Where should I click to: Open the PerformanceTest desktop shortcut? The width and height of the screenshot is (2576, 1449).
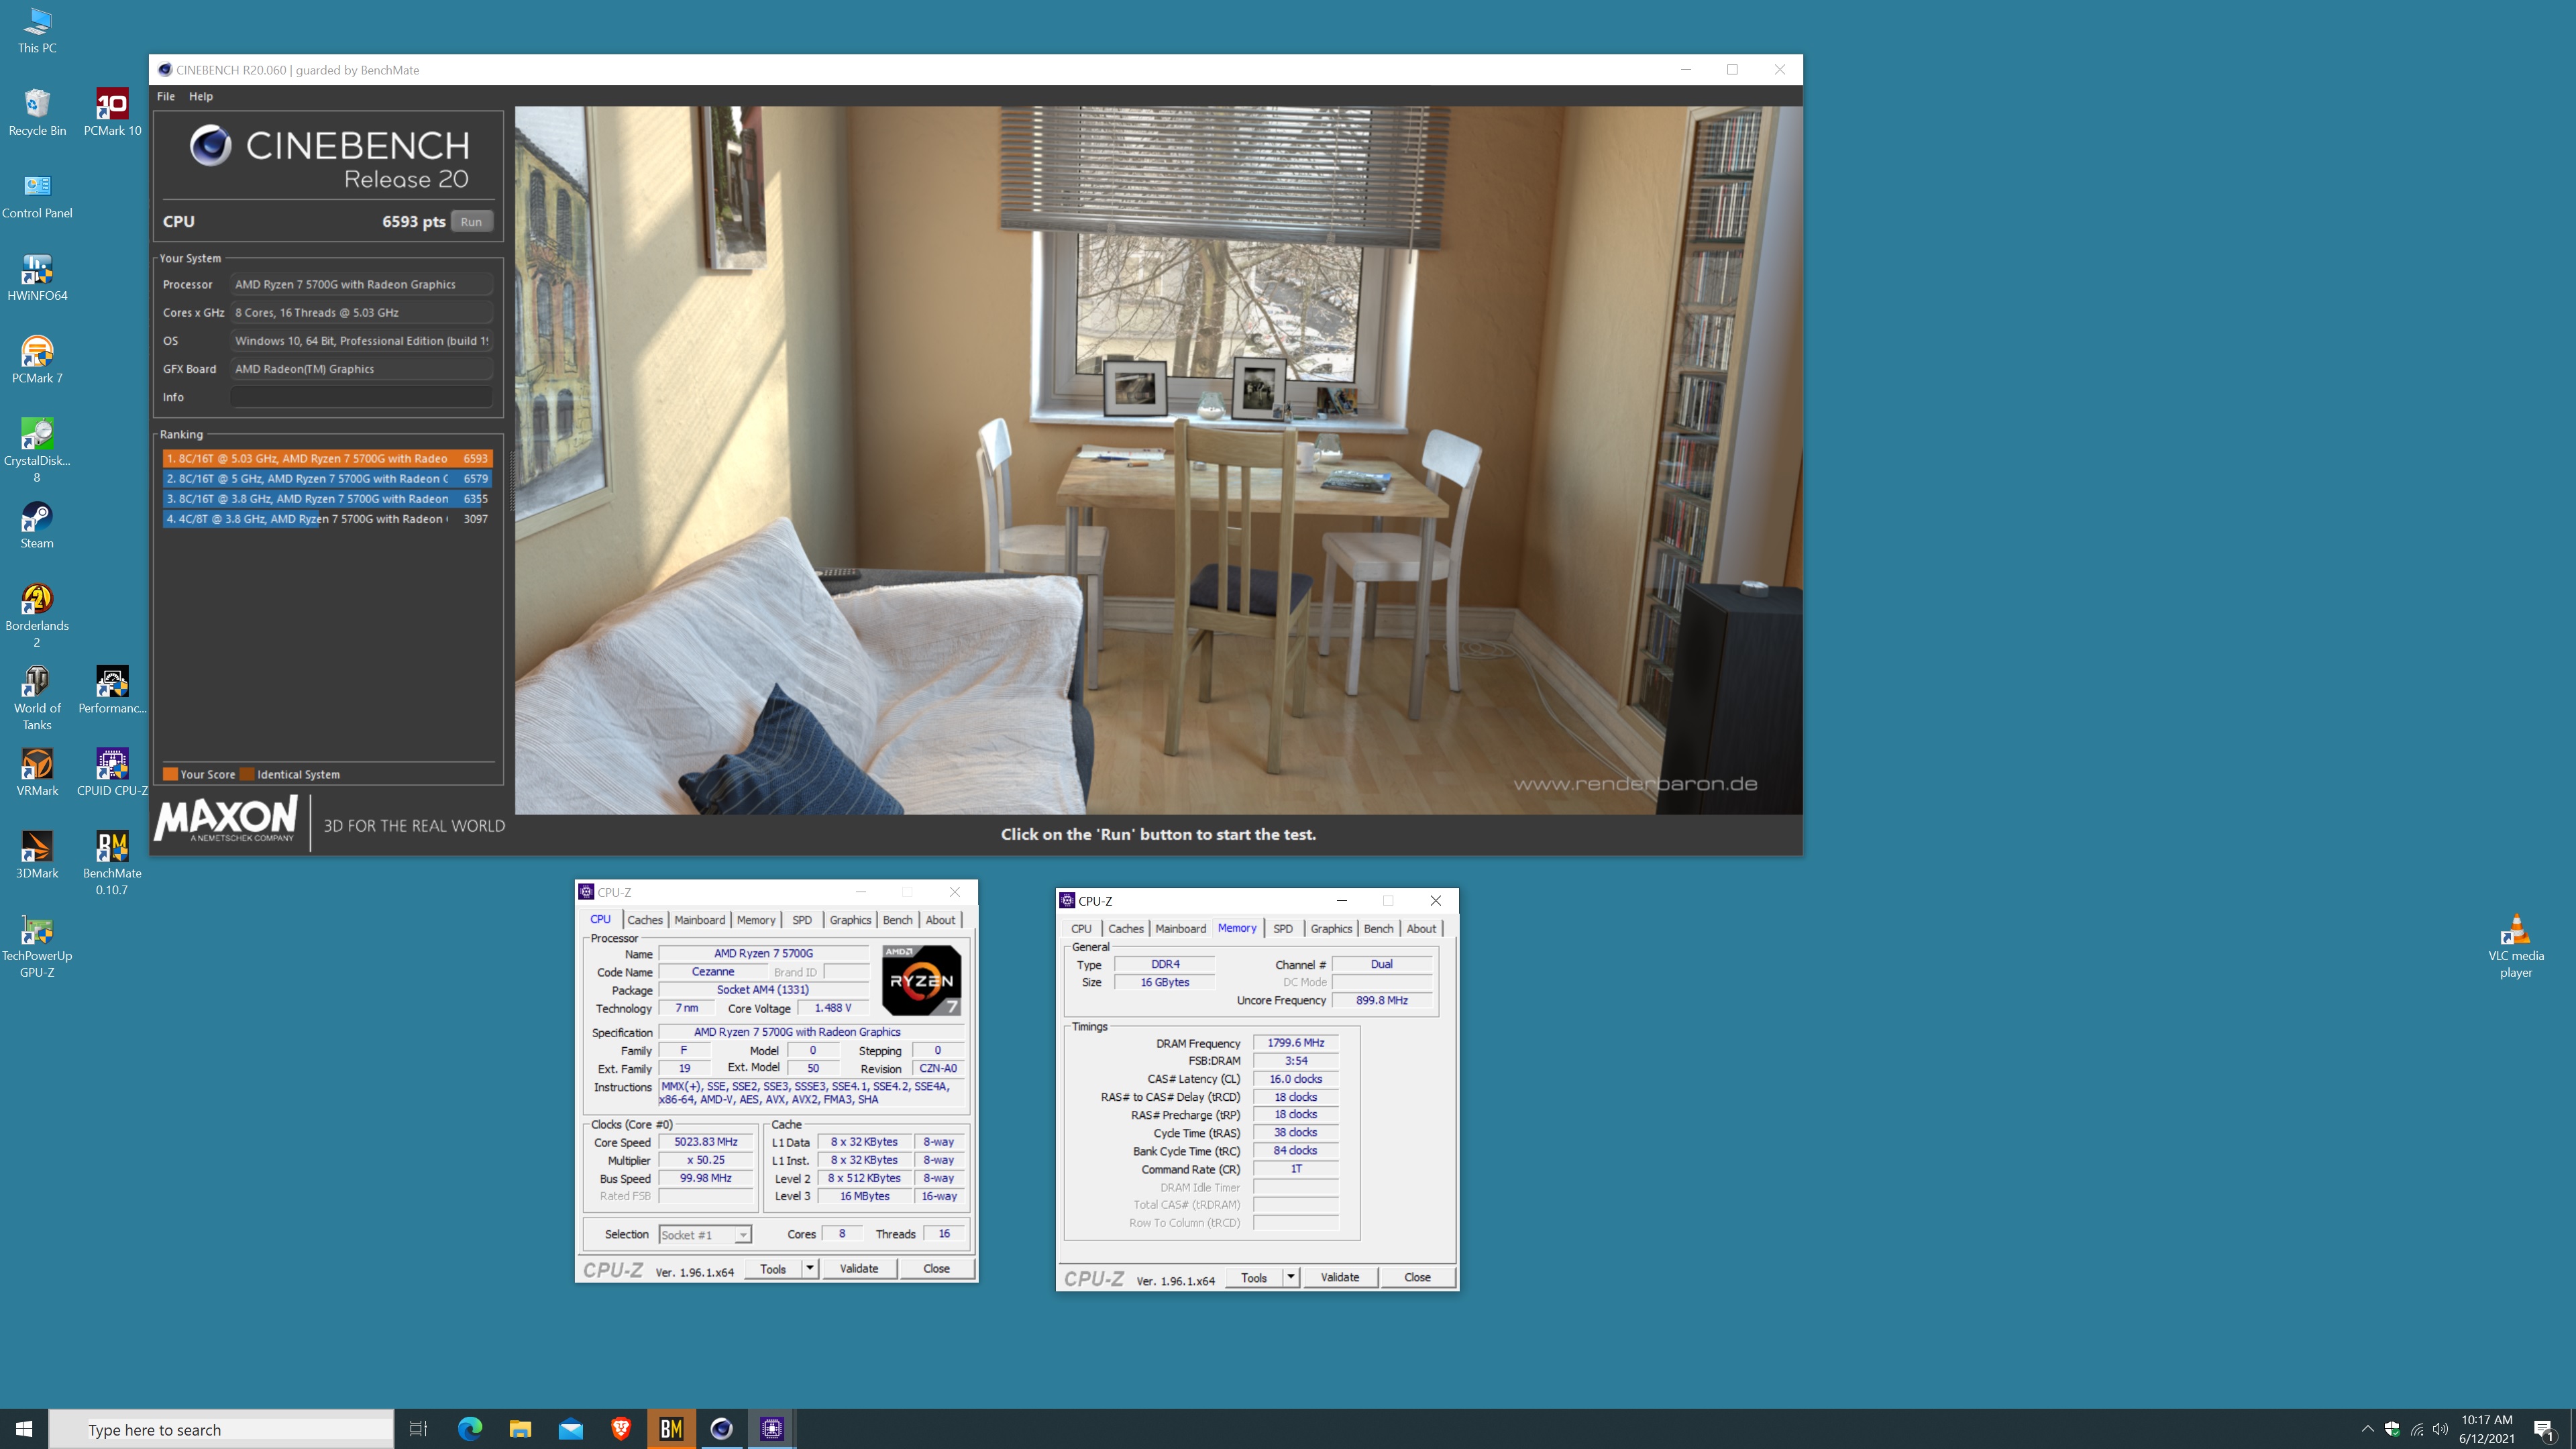[112, 690]
